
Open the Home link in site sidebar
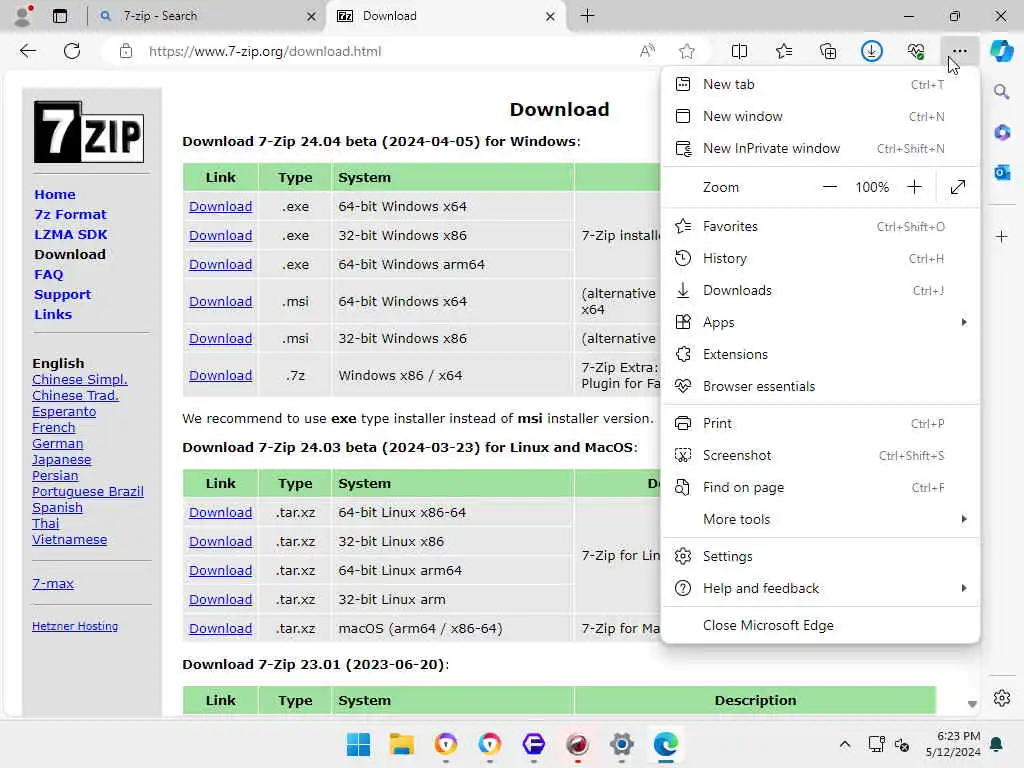55,195
